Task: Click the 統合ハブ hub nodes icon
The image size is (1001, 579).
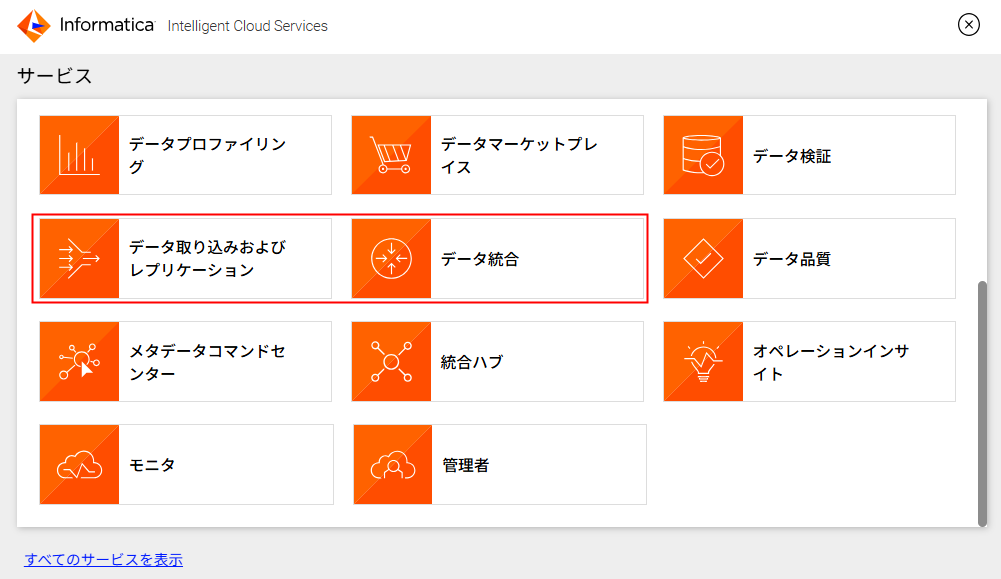Action: 391,362
